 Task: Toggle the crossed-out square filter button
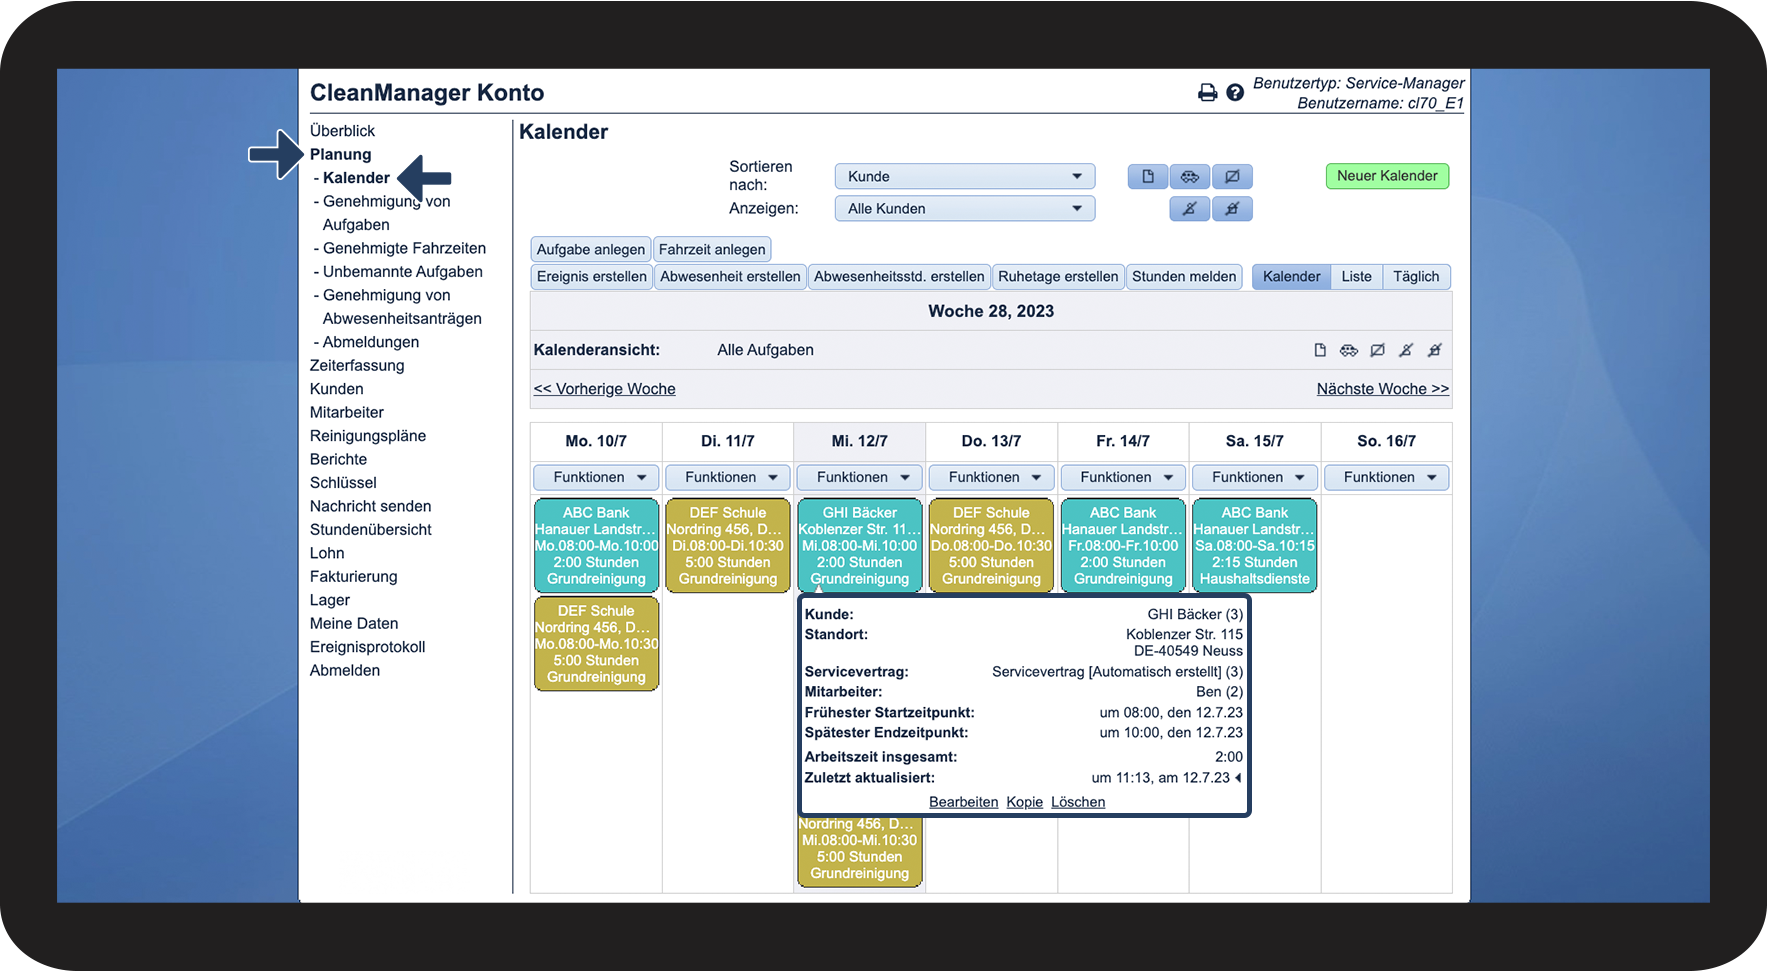pyautogui.click(x=1232, y=176)
